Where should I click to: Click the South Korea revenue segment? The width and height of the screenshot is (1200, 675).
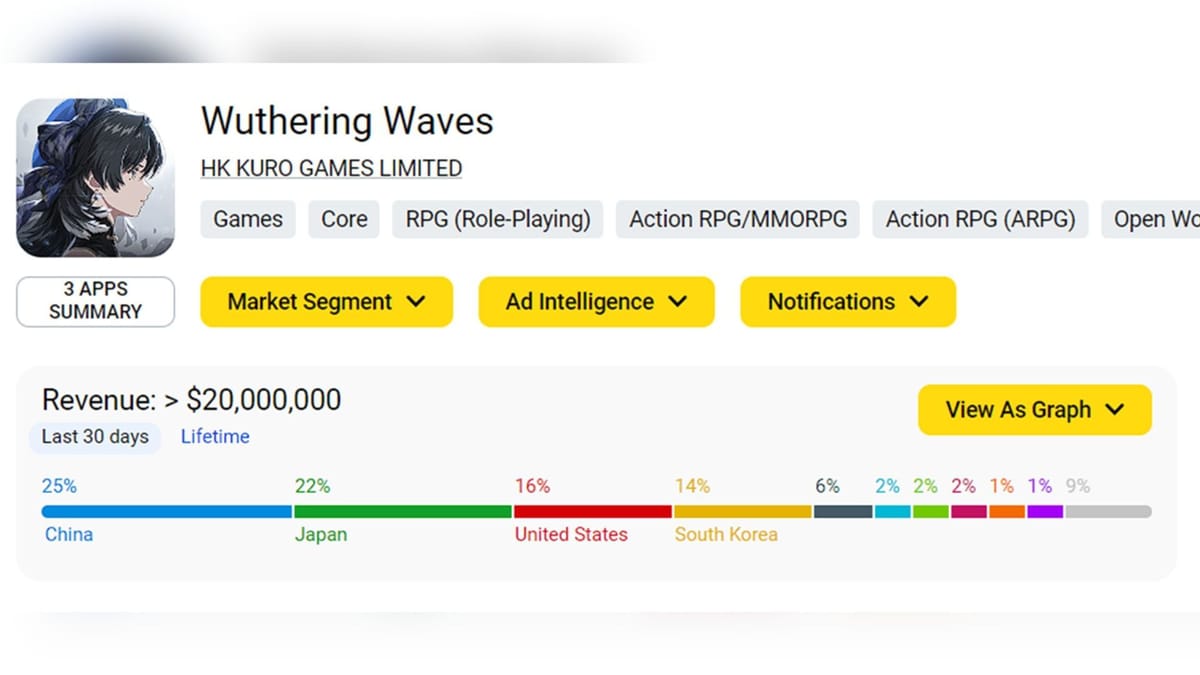click(x=740, y=510)
